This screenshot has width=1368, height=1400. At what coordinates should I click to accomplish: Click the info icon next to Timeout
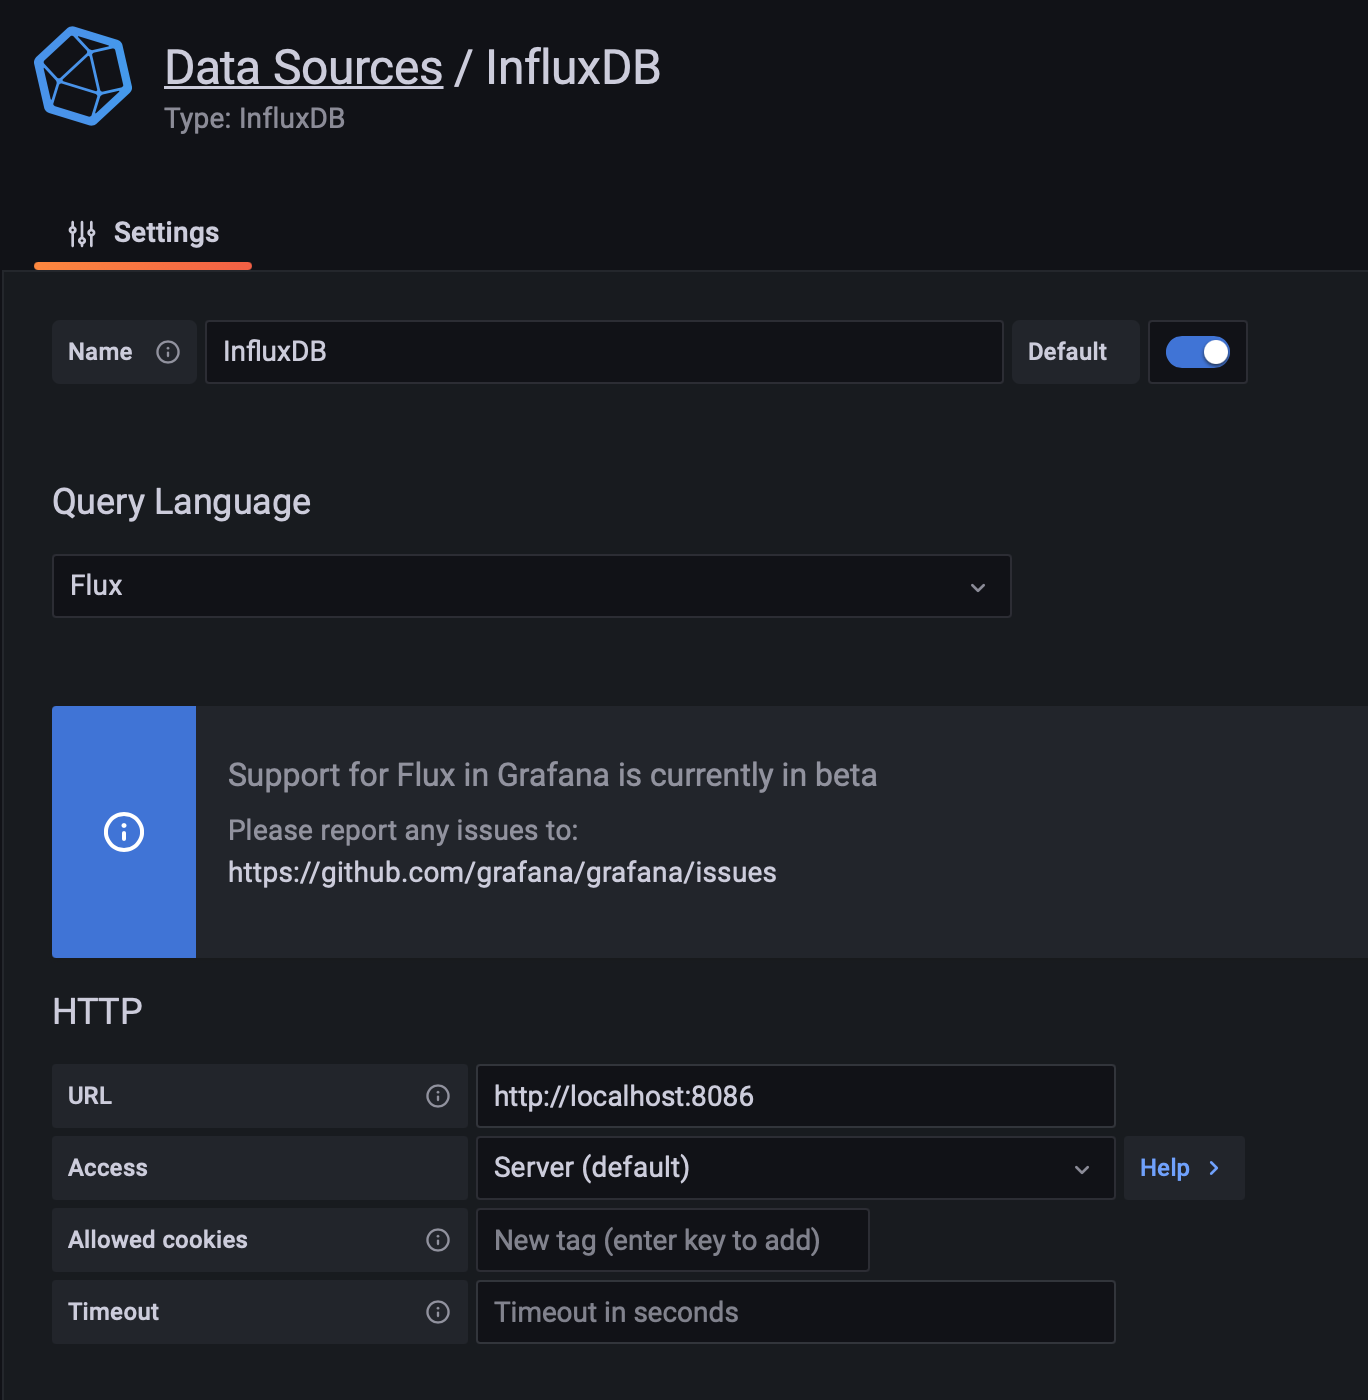pos(438,1312)
